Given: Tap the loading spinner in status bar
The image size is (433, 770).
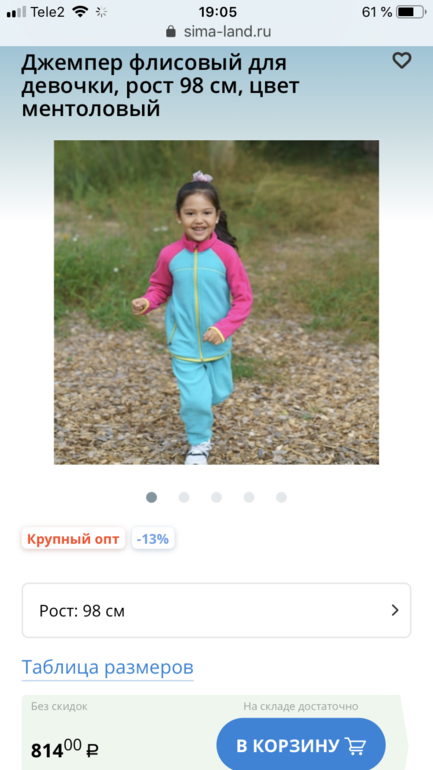Looking at the screenshot, I should (102, 12).
